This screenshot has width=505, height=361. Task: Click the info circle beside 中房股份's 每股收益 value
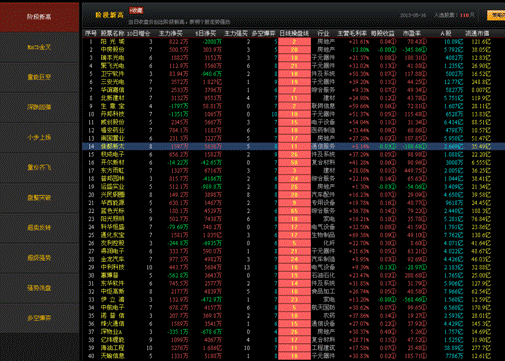tap(393, 50)
